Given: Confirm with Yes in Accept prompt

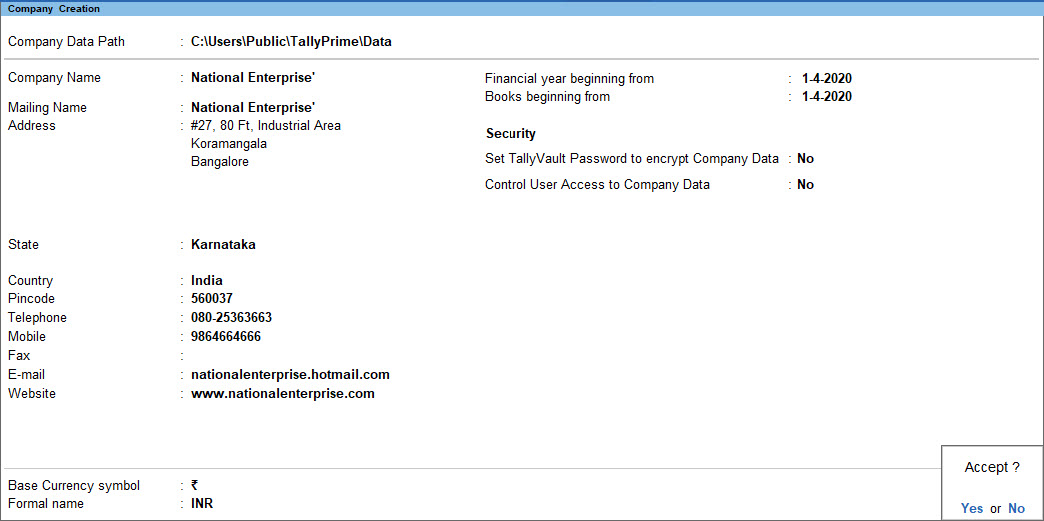Looking at the screenshot, I should tap(972, 508).
